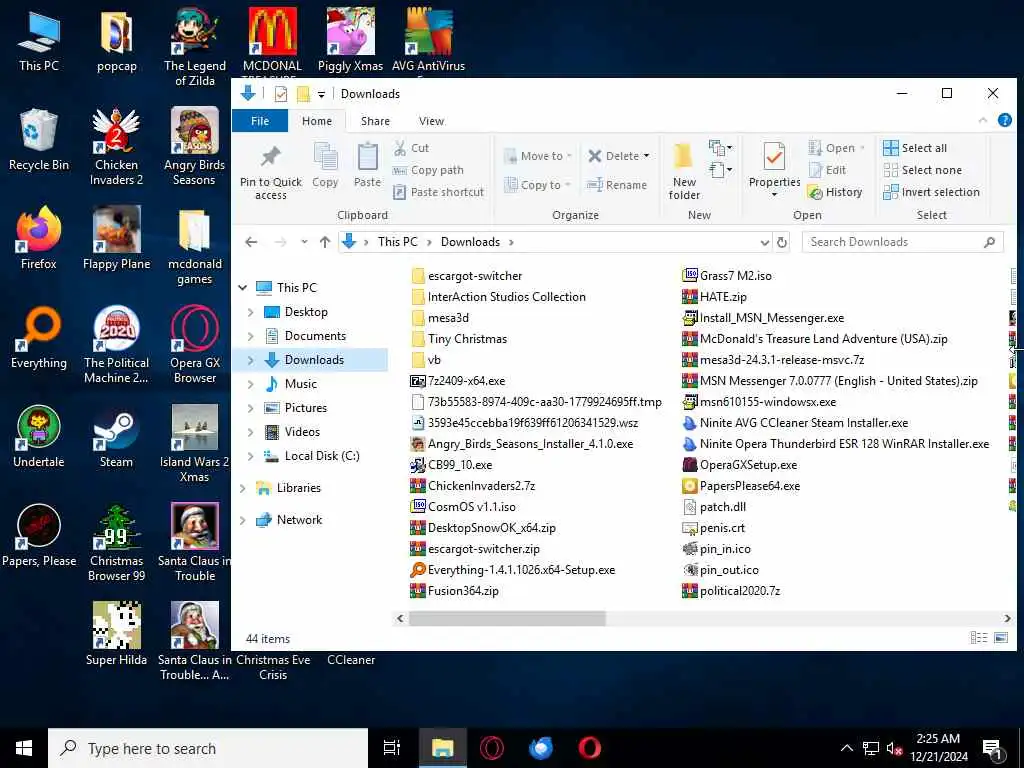Image resolution: width=1024 pixels, height=768 pixels.
Task: Switch to the Share ribbon tab
Action: point(376,121)
